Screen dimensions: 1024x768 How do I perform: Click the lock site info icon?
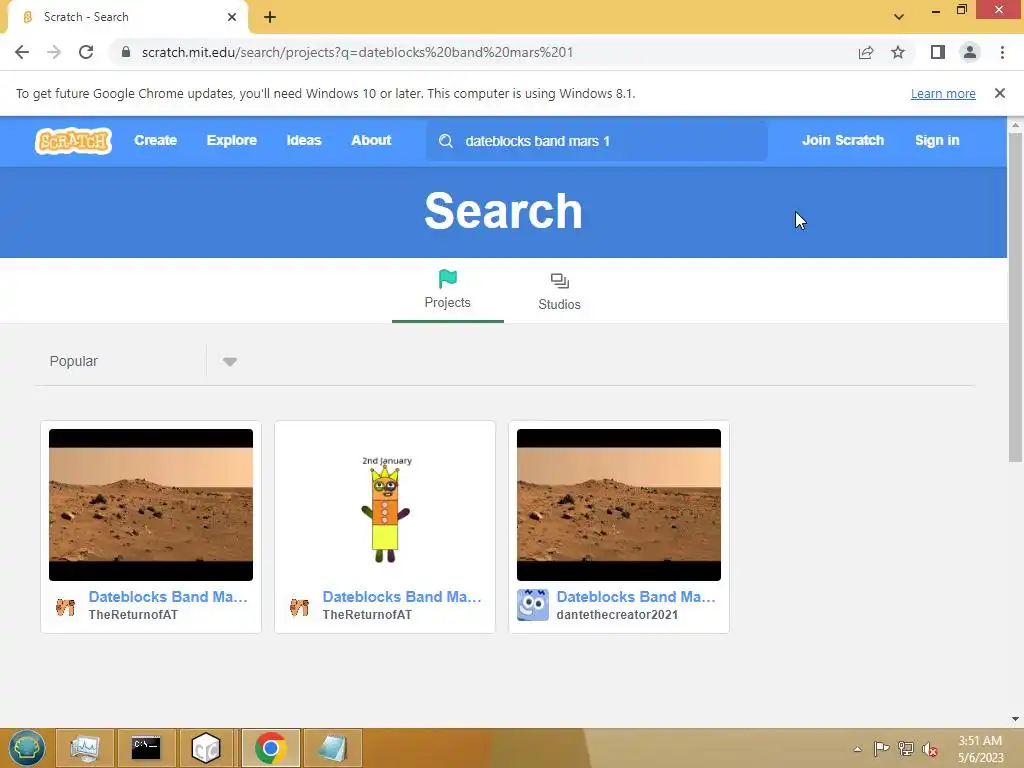click(x=126, y=52)
